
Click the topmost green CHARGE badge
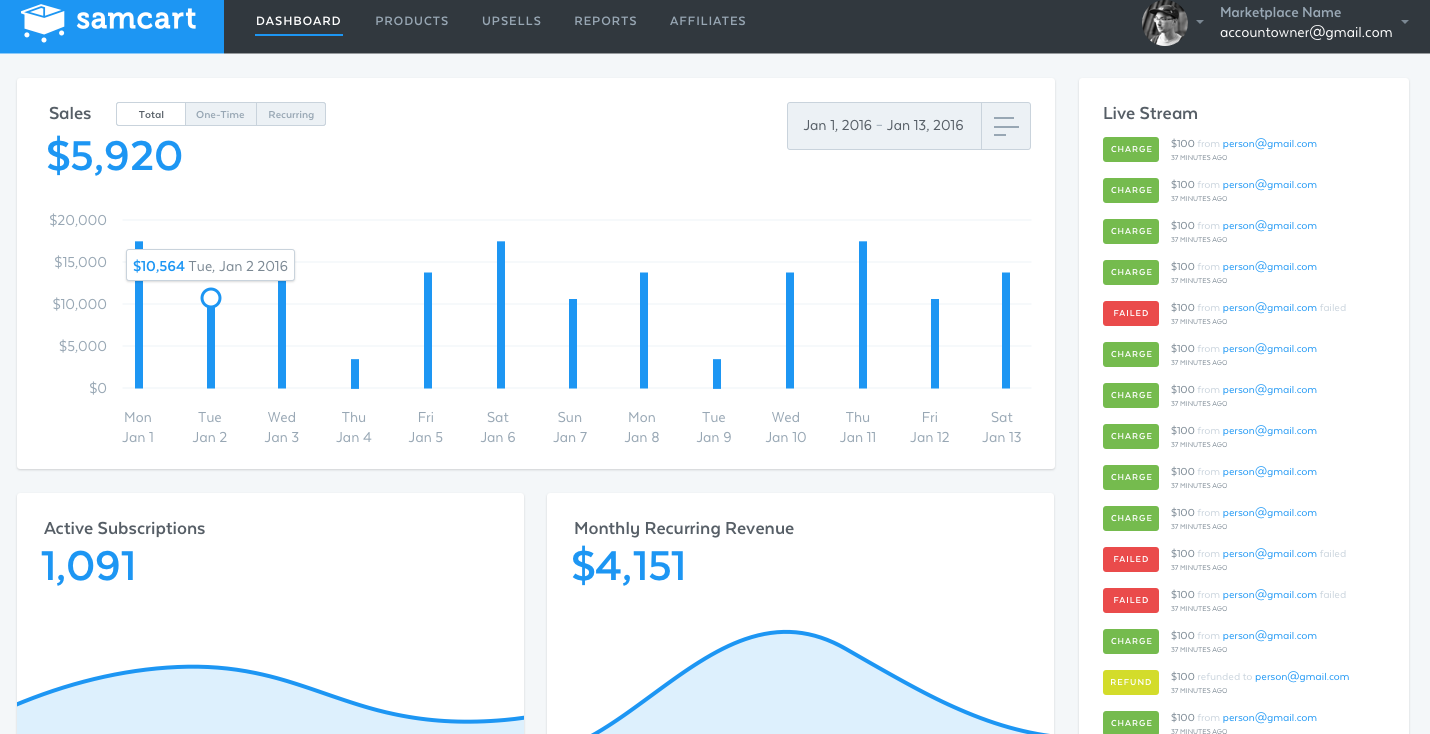pos(1131,149)
